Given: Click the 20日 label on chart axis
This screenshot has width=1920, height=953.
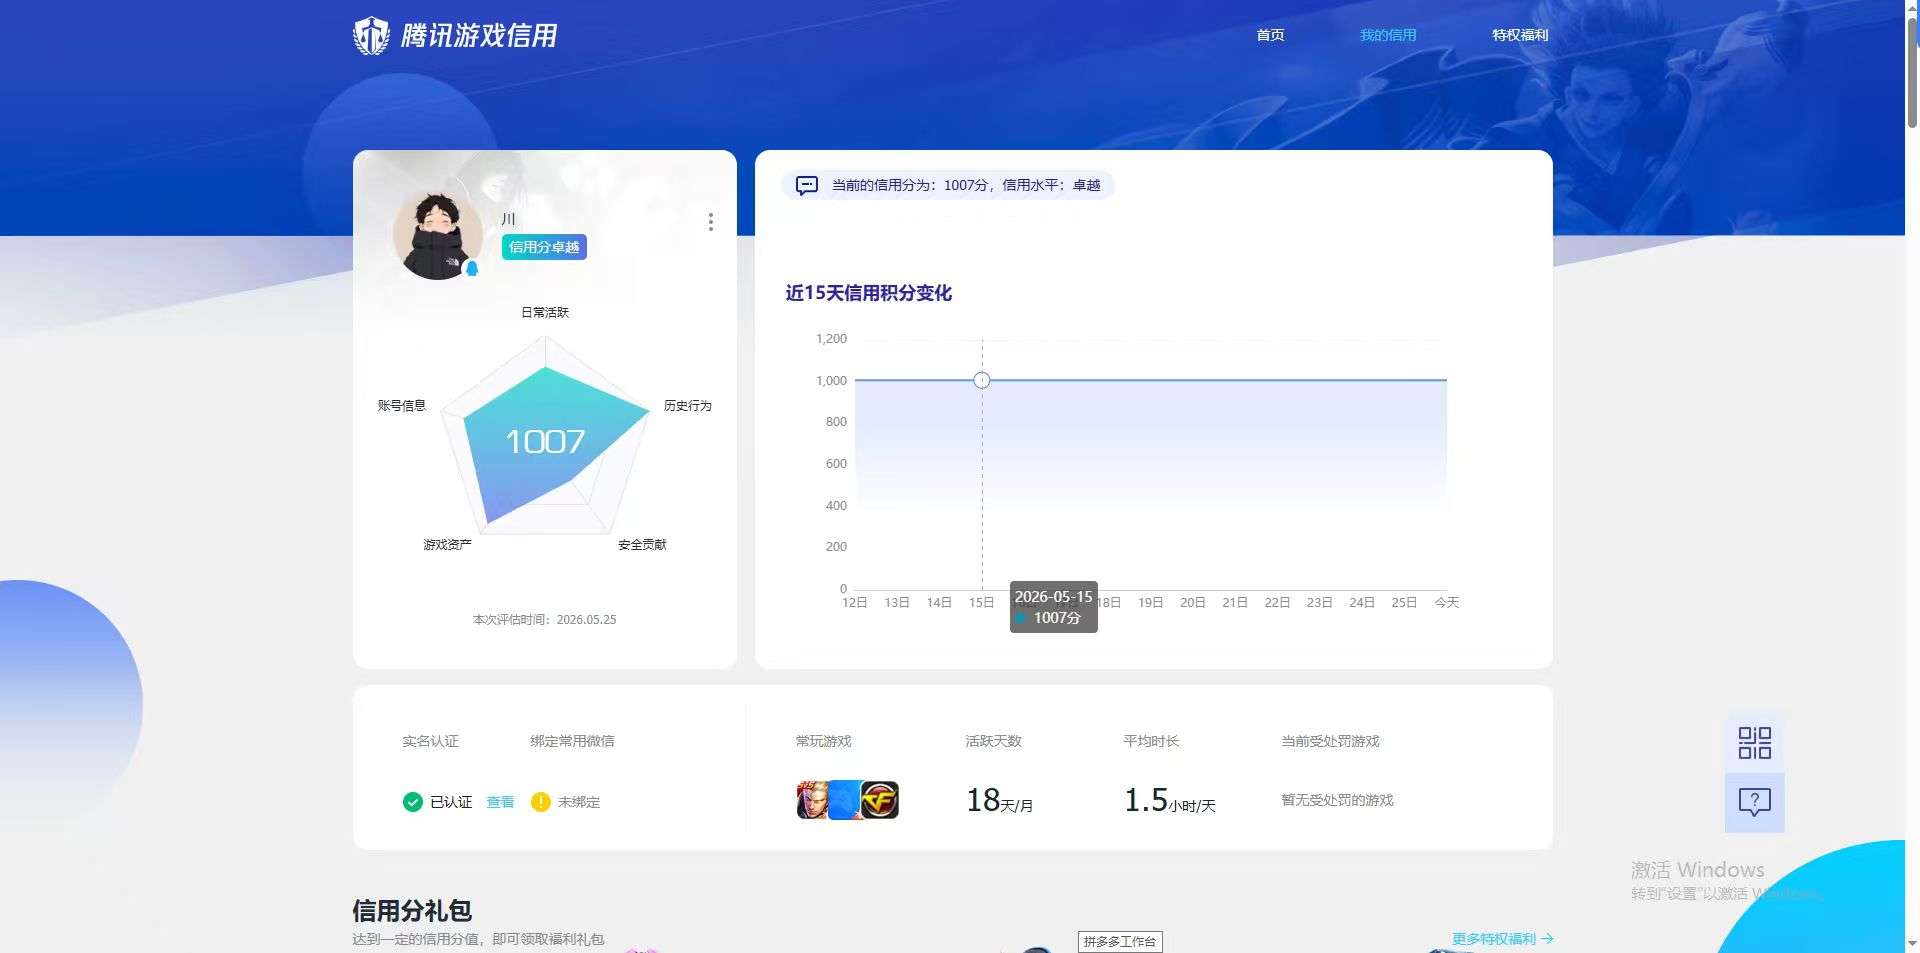Looking at the screenshot, I should (x=1193, y=602).
